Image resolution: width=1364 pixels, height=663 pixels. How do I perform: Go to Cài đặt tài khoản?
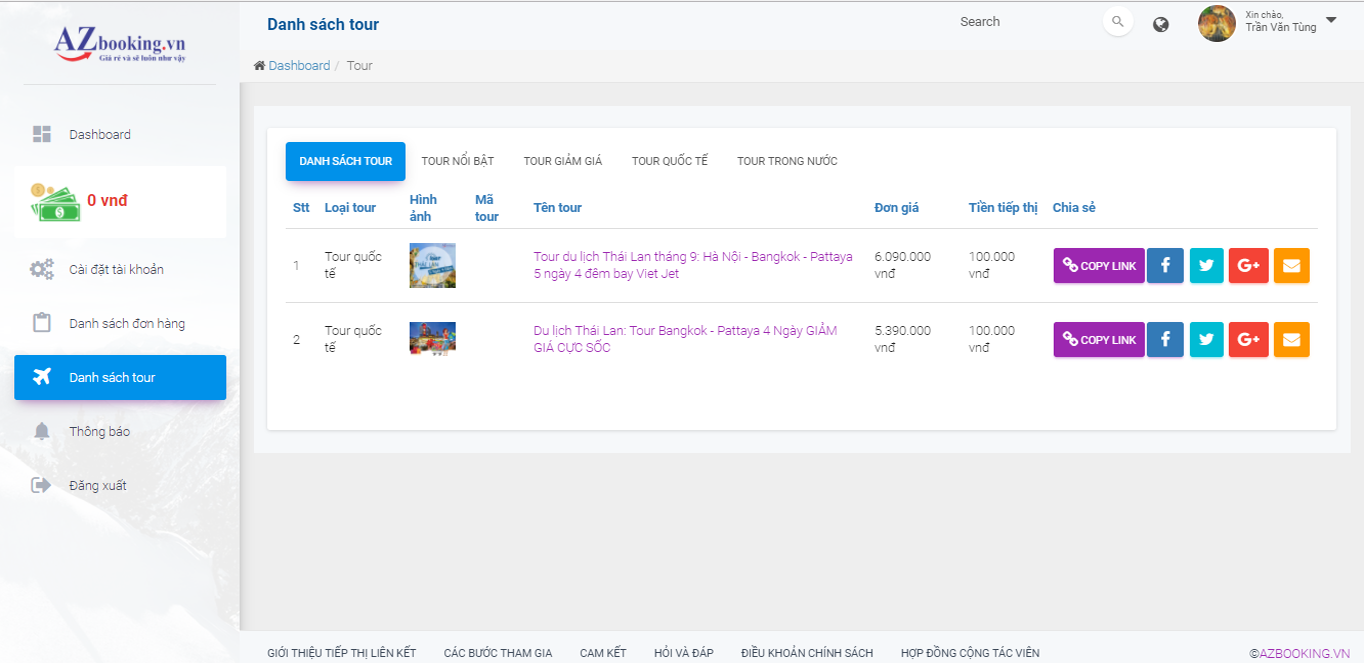(116, 269)
